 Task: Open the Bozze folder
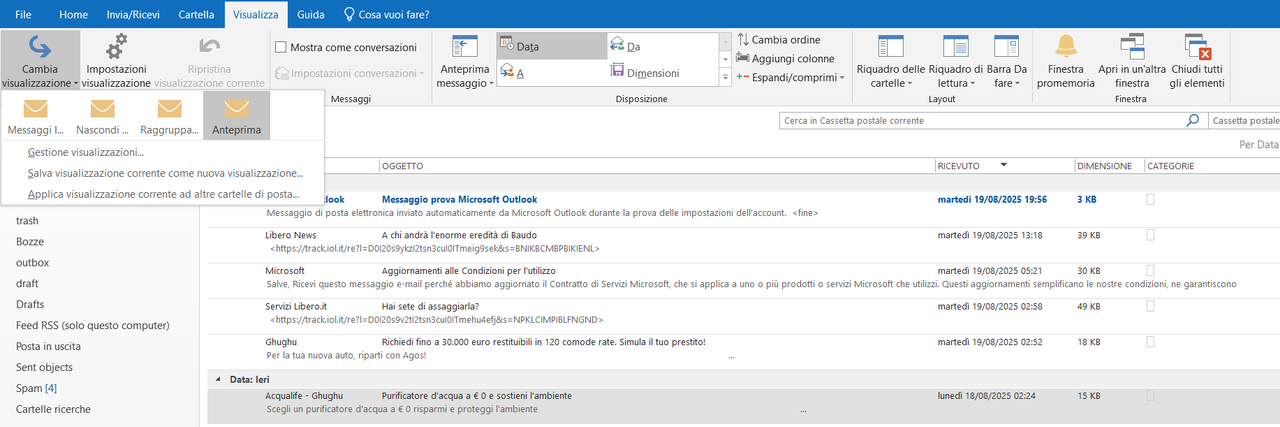[30, 242]
